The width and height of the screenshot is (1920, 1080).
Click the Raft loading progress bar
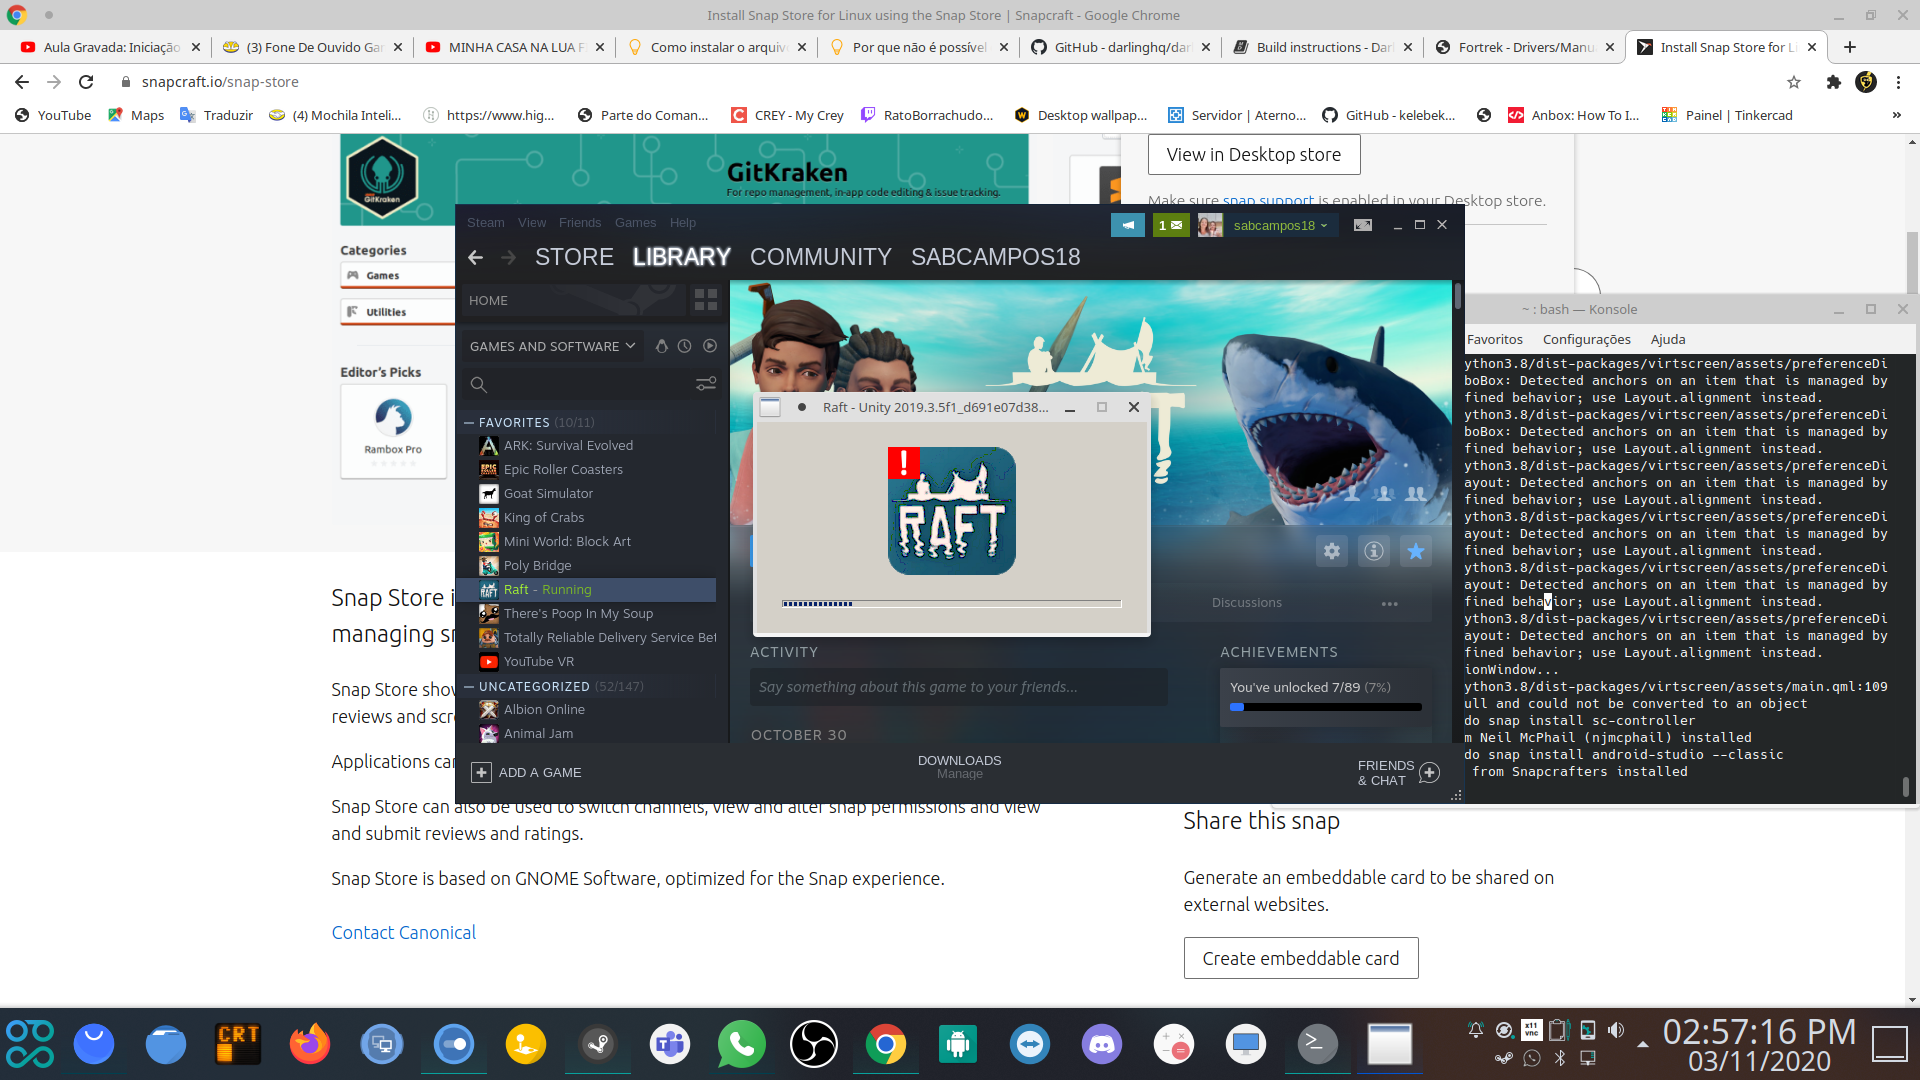(x=951, y=604)
